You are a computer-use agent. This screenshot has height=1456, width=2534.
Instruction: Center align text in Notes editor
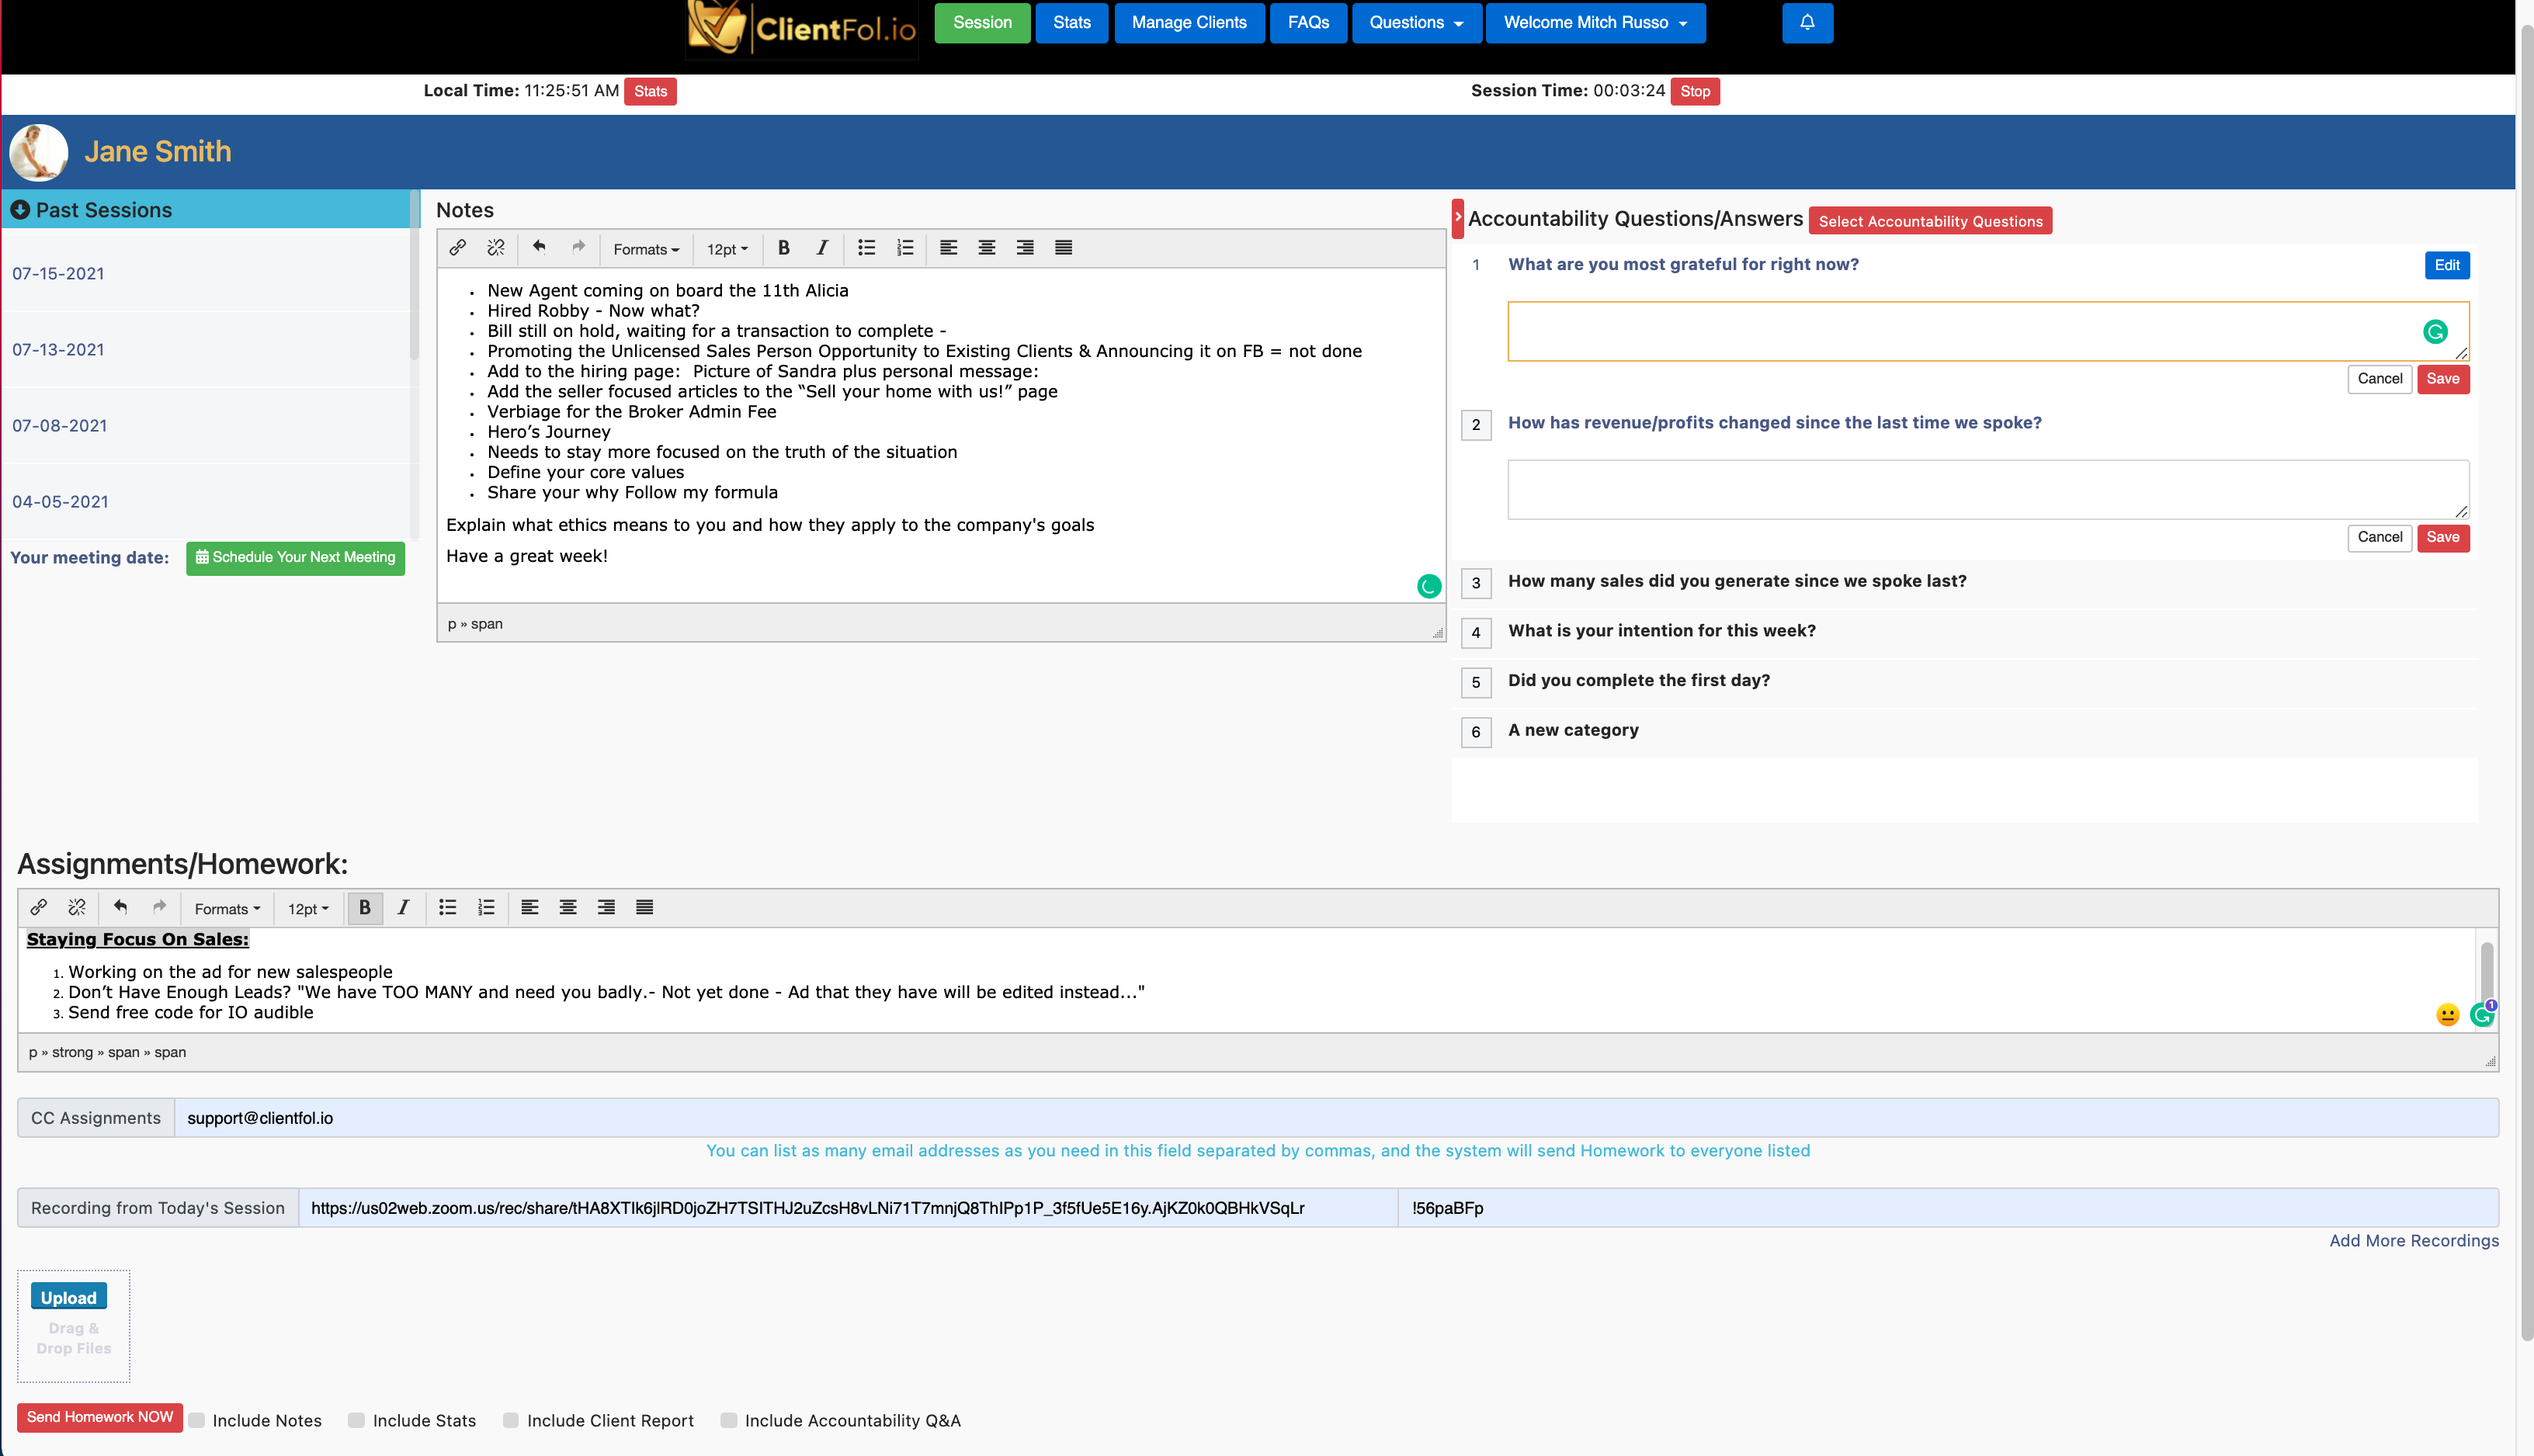click(986, 248)
